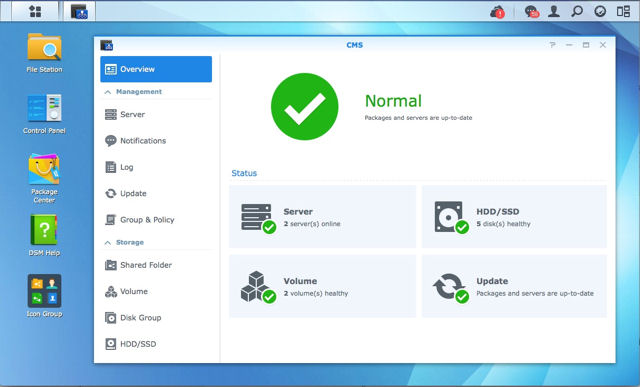Image resolution: width=640 pixels, height=387 pixels.
Task: Open the Update status card
Action: pos(514,286)
